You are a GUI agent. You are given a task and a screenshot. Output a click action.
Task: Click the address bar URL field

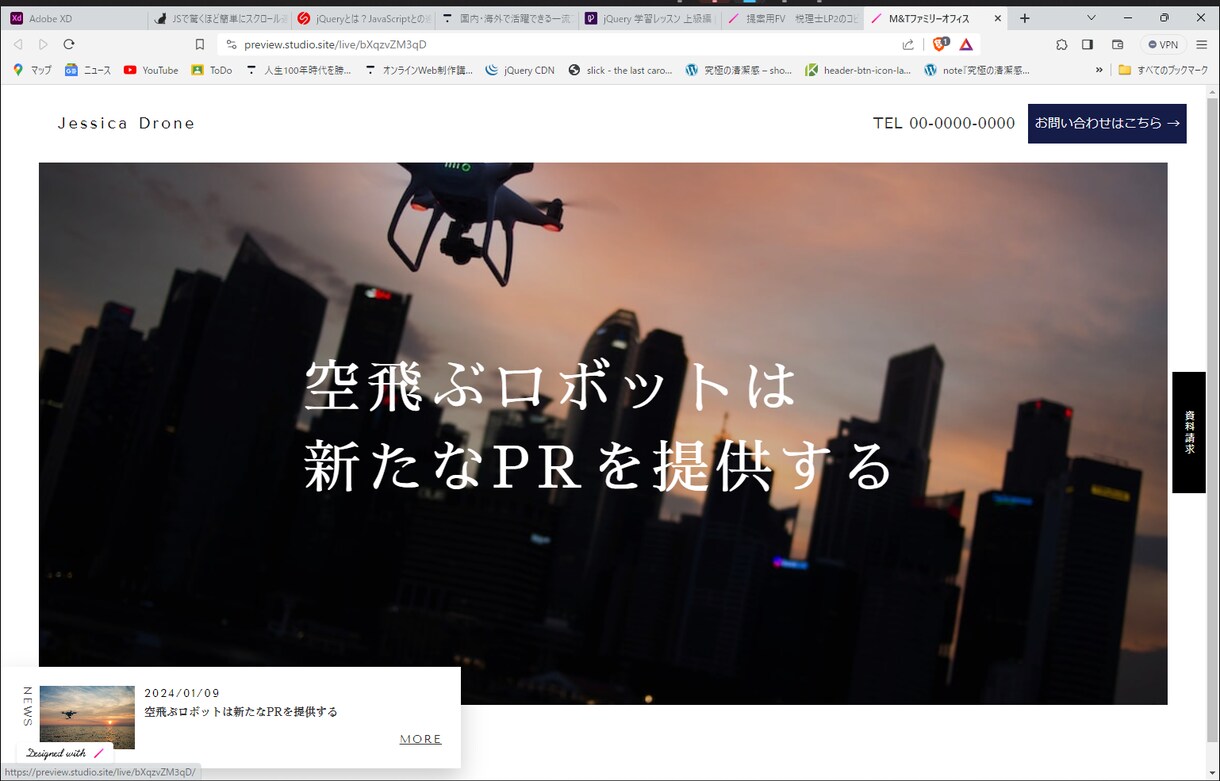tap(560, 45)
